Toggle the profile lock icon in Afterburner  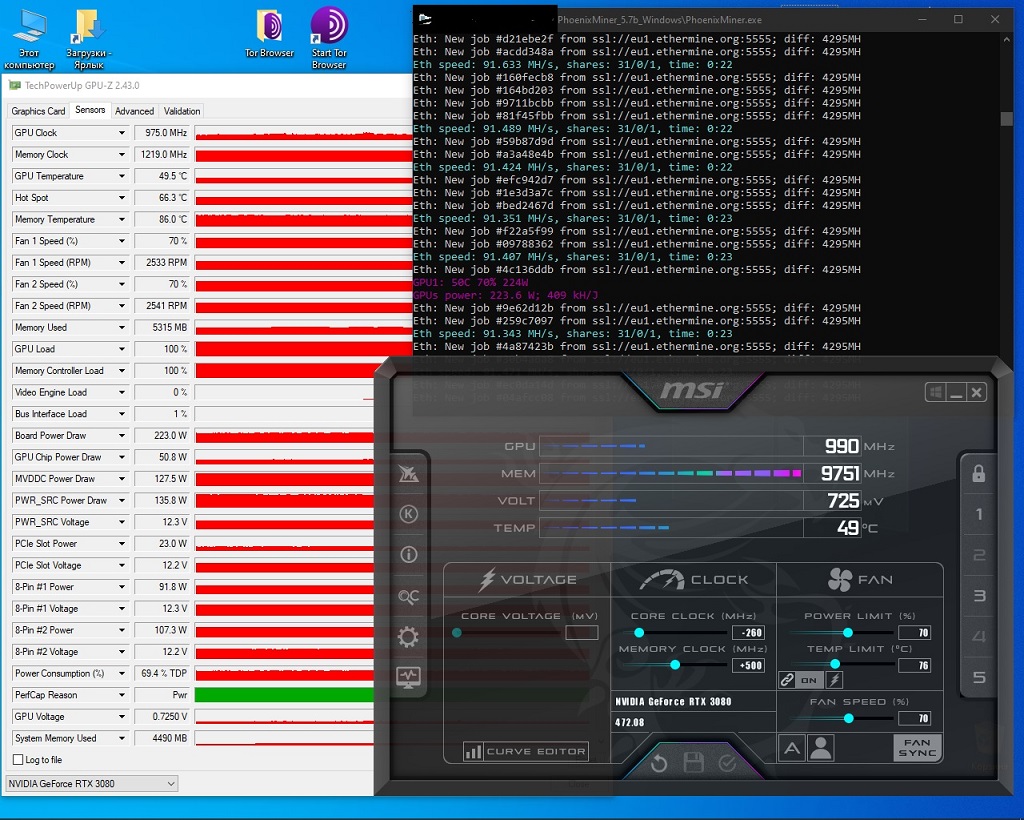[x=978, y=473]
